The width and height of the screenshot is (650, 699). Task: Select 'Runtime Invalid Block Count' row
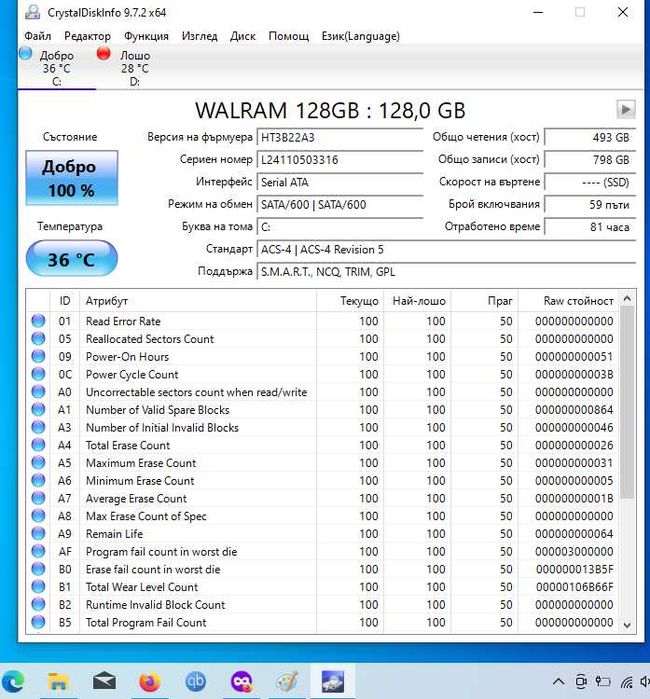322,604
